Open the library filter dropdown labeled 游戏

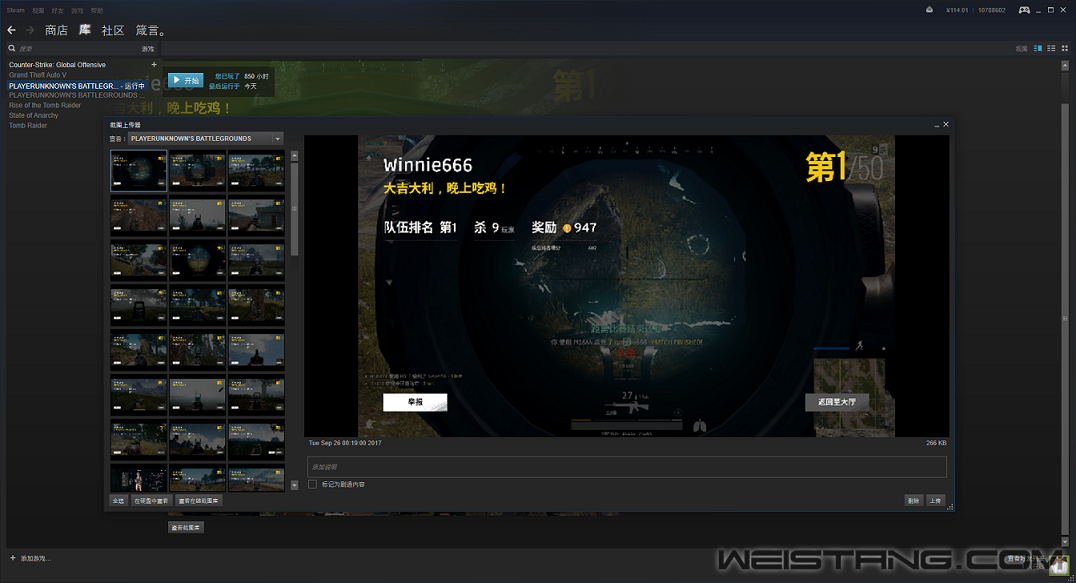[x=148, y=49]
